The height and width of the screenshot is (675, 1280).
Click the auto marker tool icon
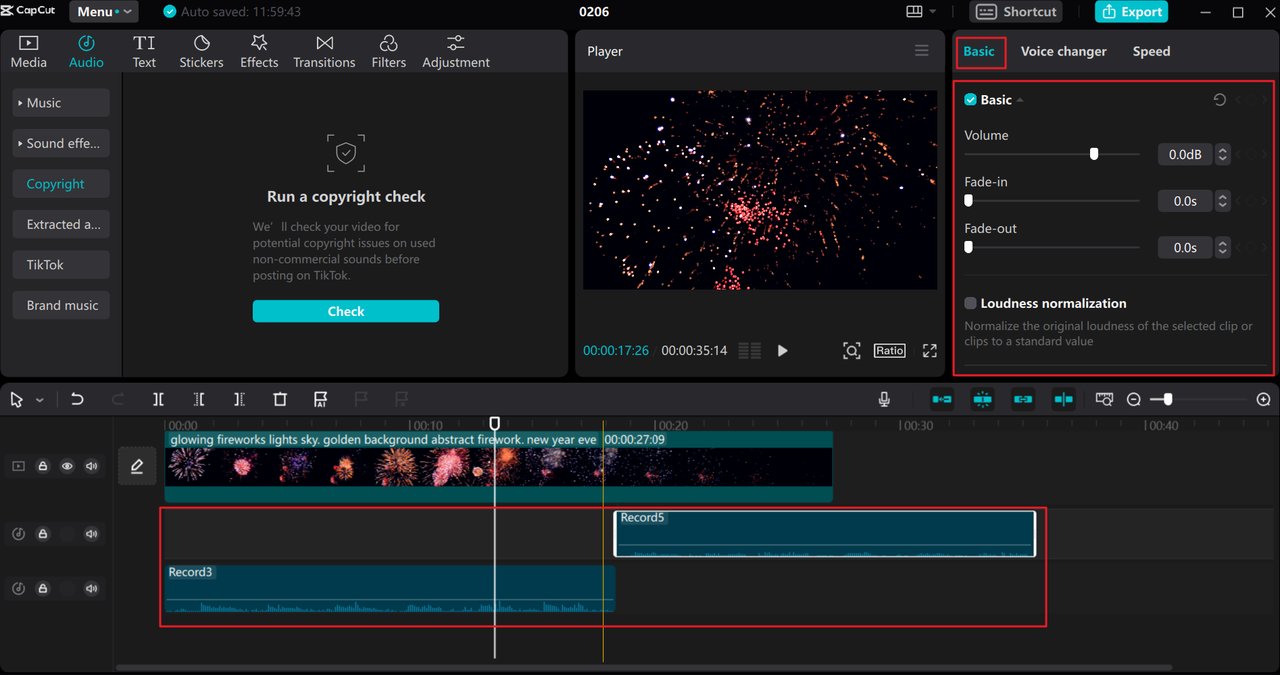pos(320,399)
